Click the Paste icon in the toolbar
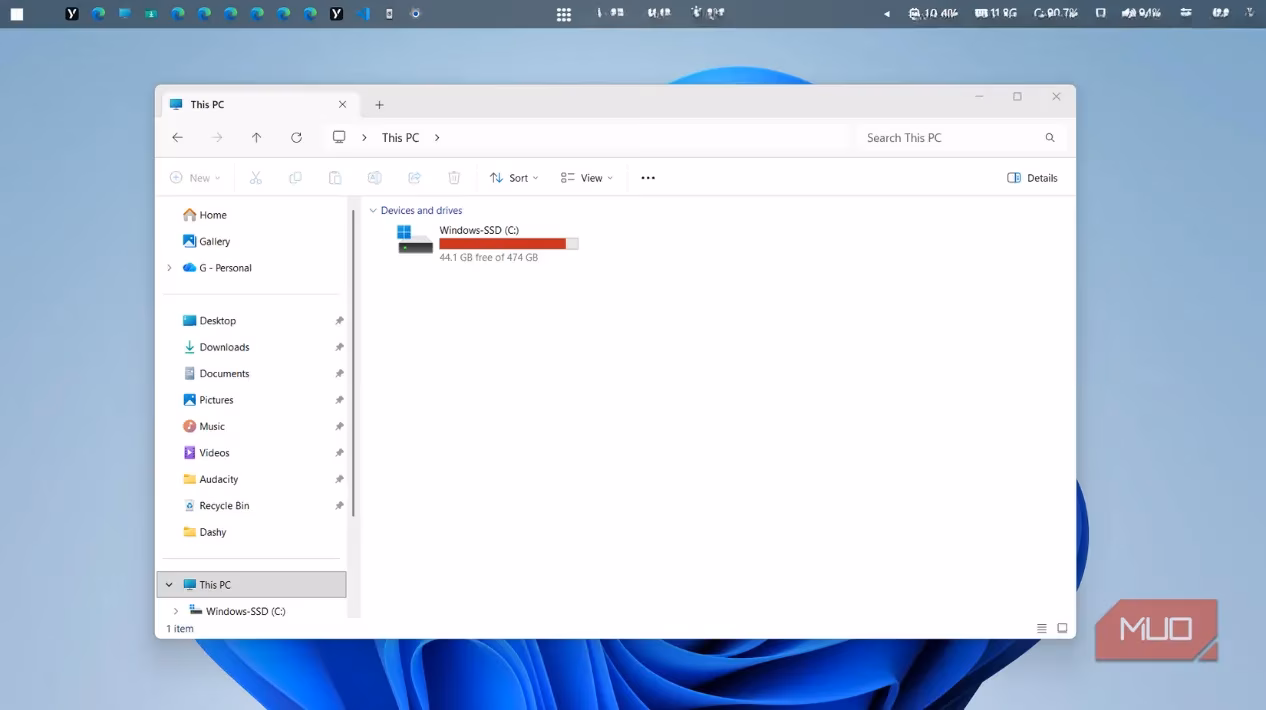This screenshot has height=710, width=1266. [335, 177]
